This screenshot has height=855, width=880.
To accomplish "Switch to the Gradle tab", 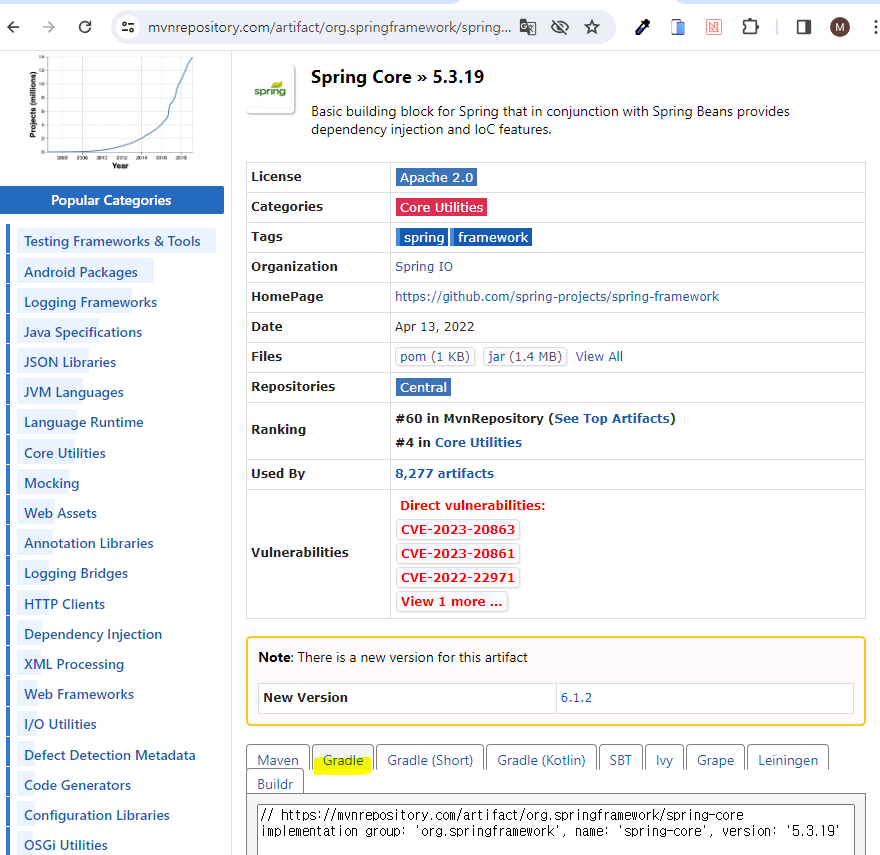I will (x=343, y=760).
